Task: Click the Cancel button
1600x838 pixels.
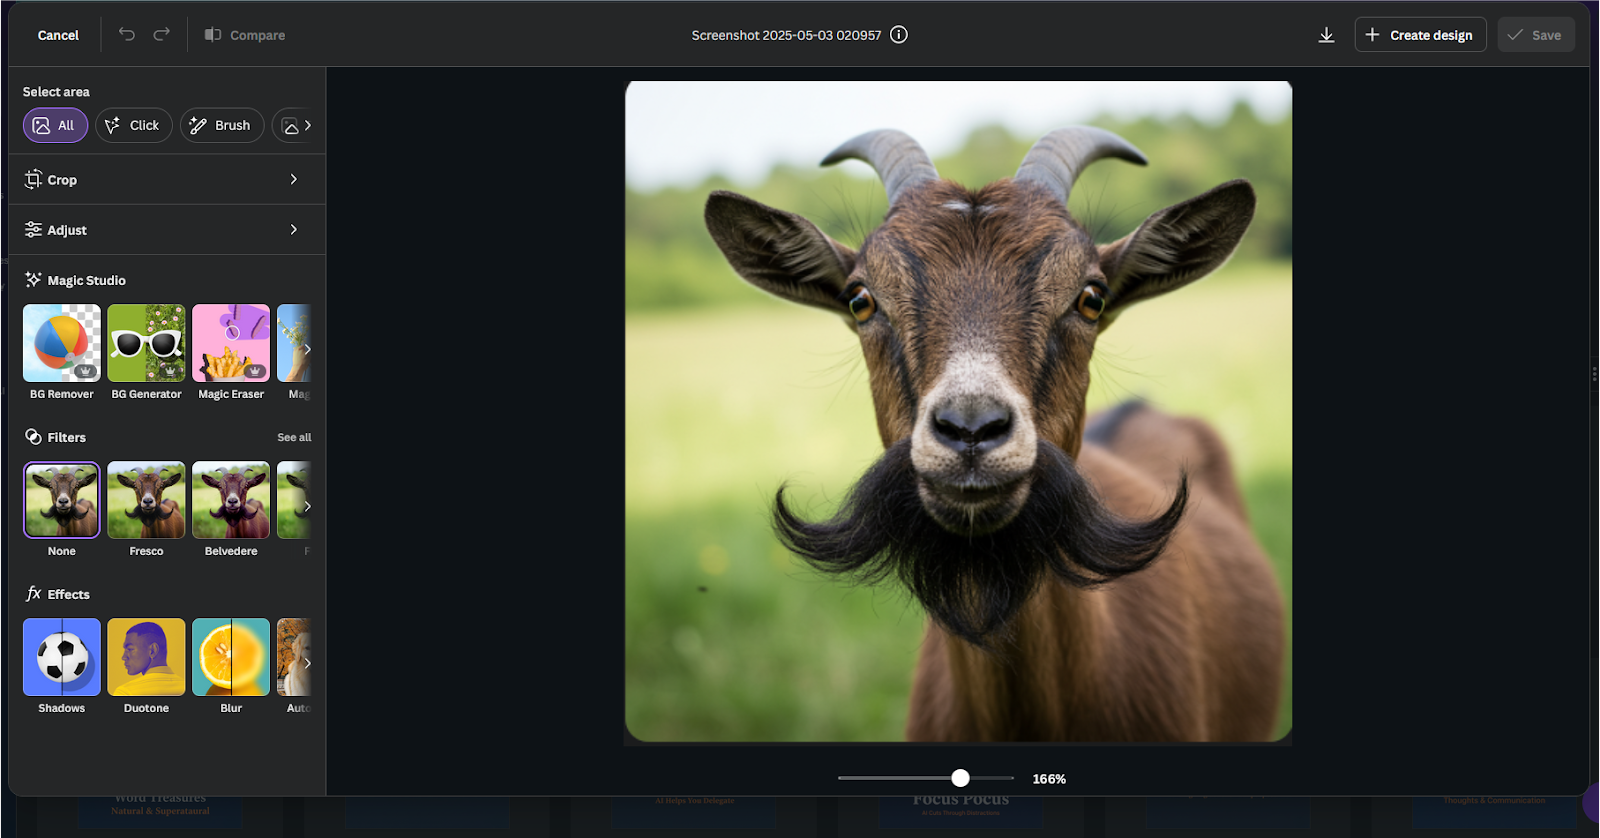Action: 58,35
